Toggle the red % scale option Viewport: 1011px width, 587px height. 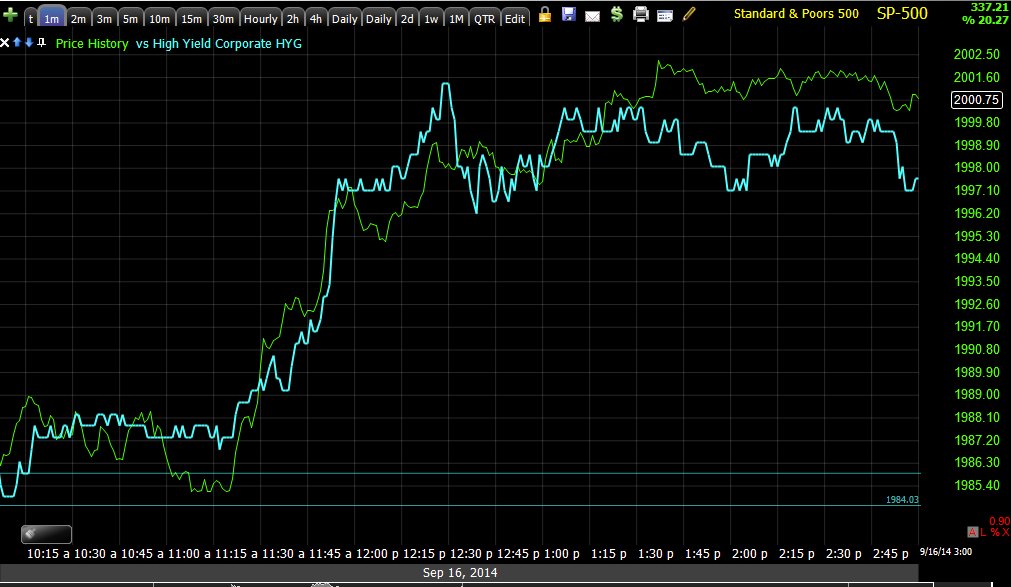coord(995,532)
